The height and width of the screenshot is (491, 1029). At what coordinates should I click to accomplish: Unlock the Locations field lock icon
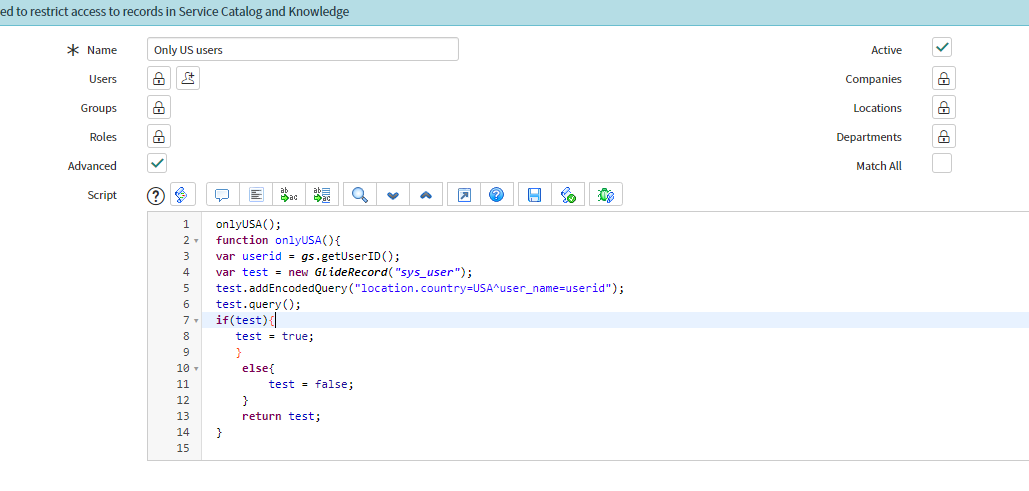pyautogui.click(x=944, y=108)
